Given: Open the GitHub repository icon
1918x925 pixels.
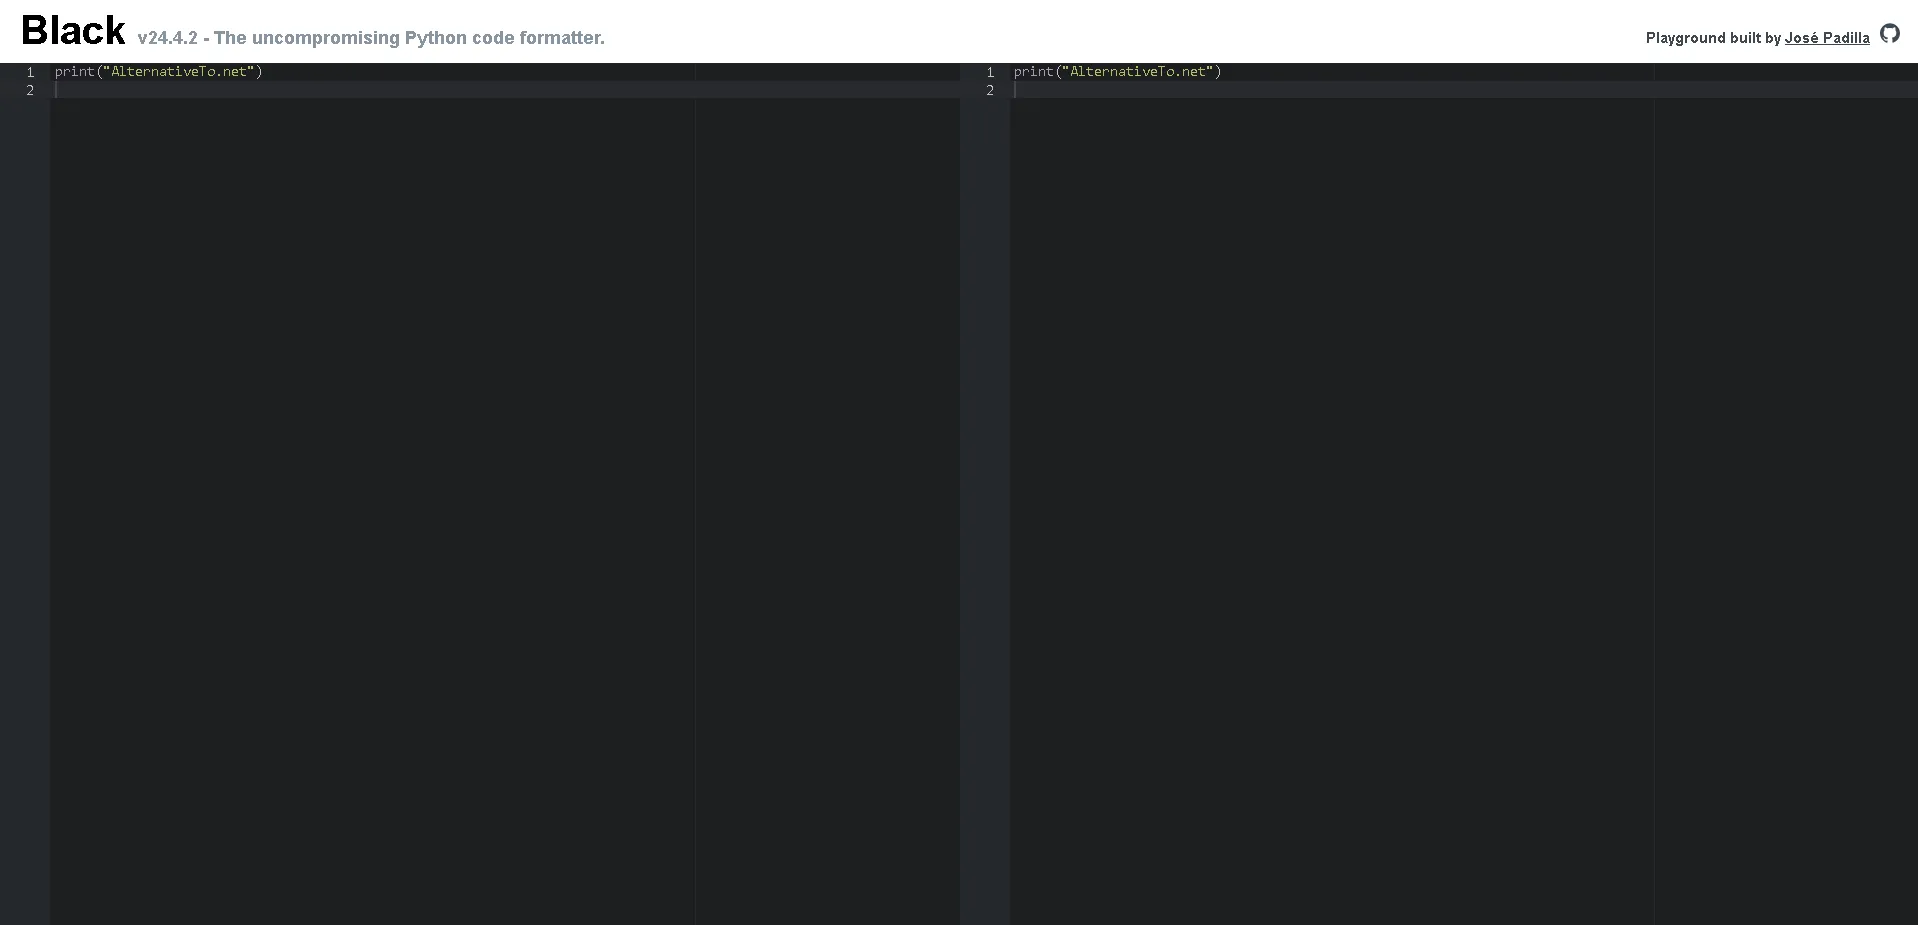Looking at the screenshot, I should tap(1889, 34).
